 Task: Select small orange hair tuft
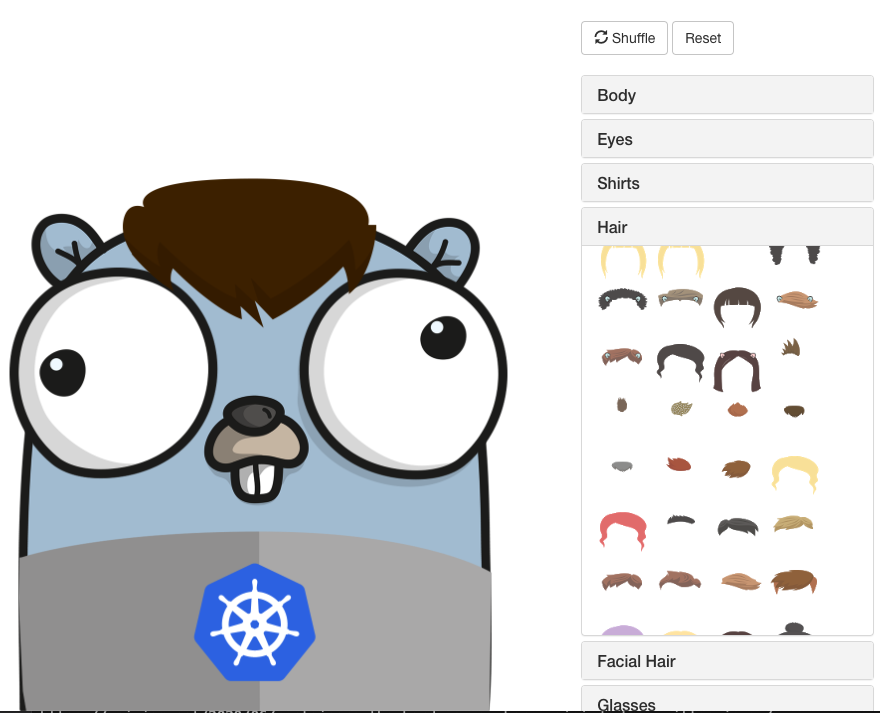click(737, 409)
